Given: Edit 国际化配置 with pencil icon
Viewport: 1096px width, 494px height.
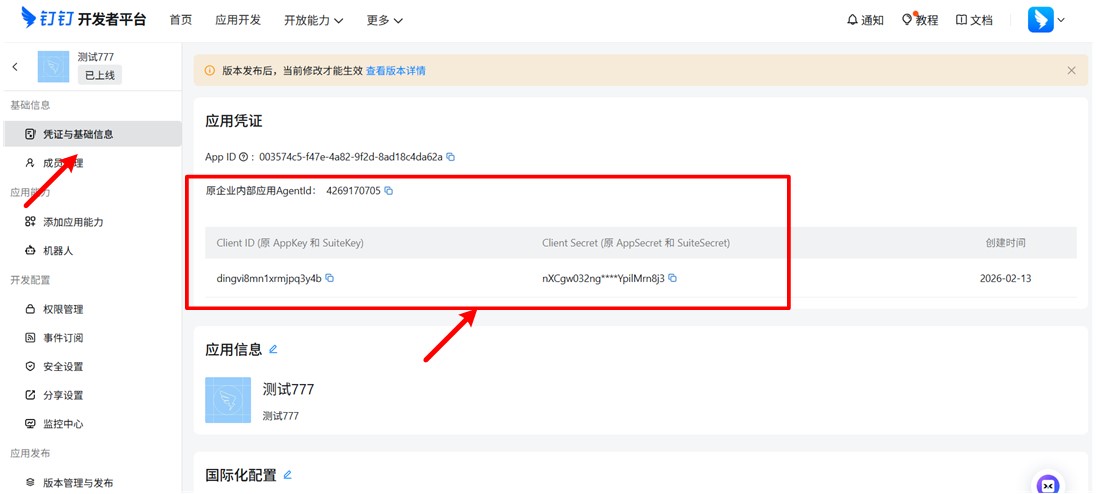Looking at the screenshot, I should coord(288,475).
